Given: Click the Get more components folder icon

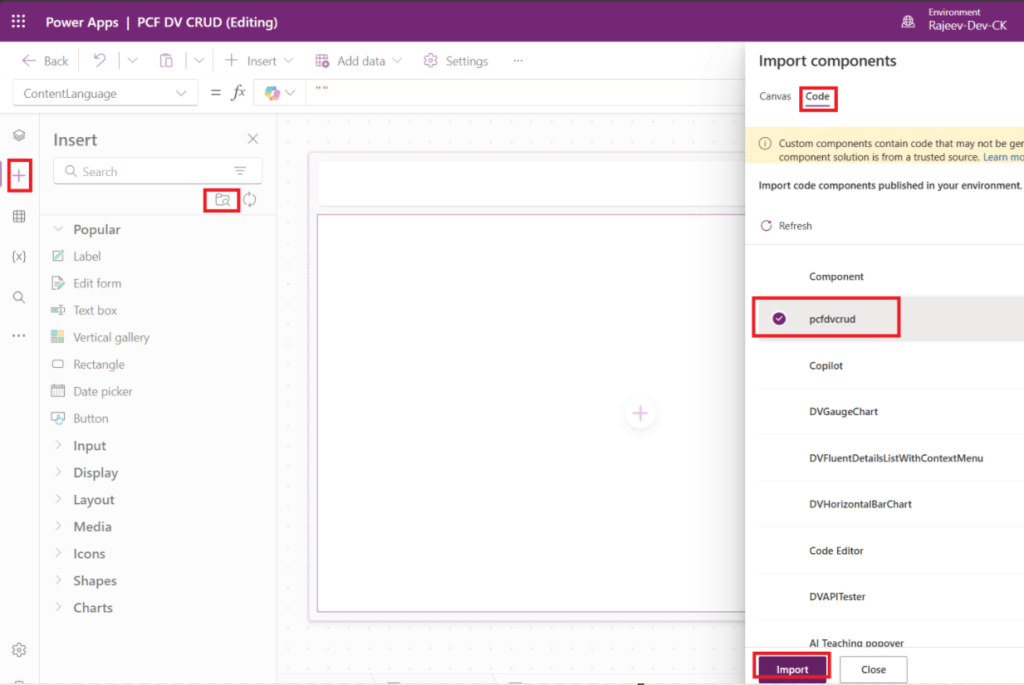Looking at the screenshot, I should [222, 200].
